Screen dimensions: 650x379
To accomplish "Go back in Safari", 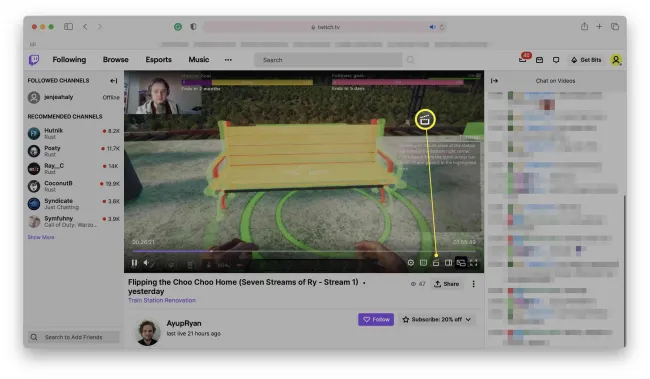I will [85, 27].
